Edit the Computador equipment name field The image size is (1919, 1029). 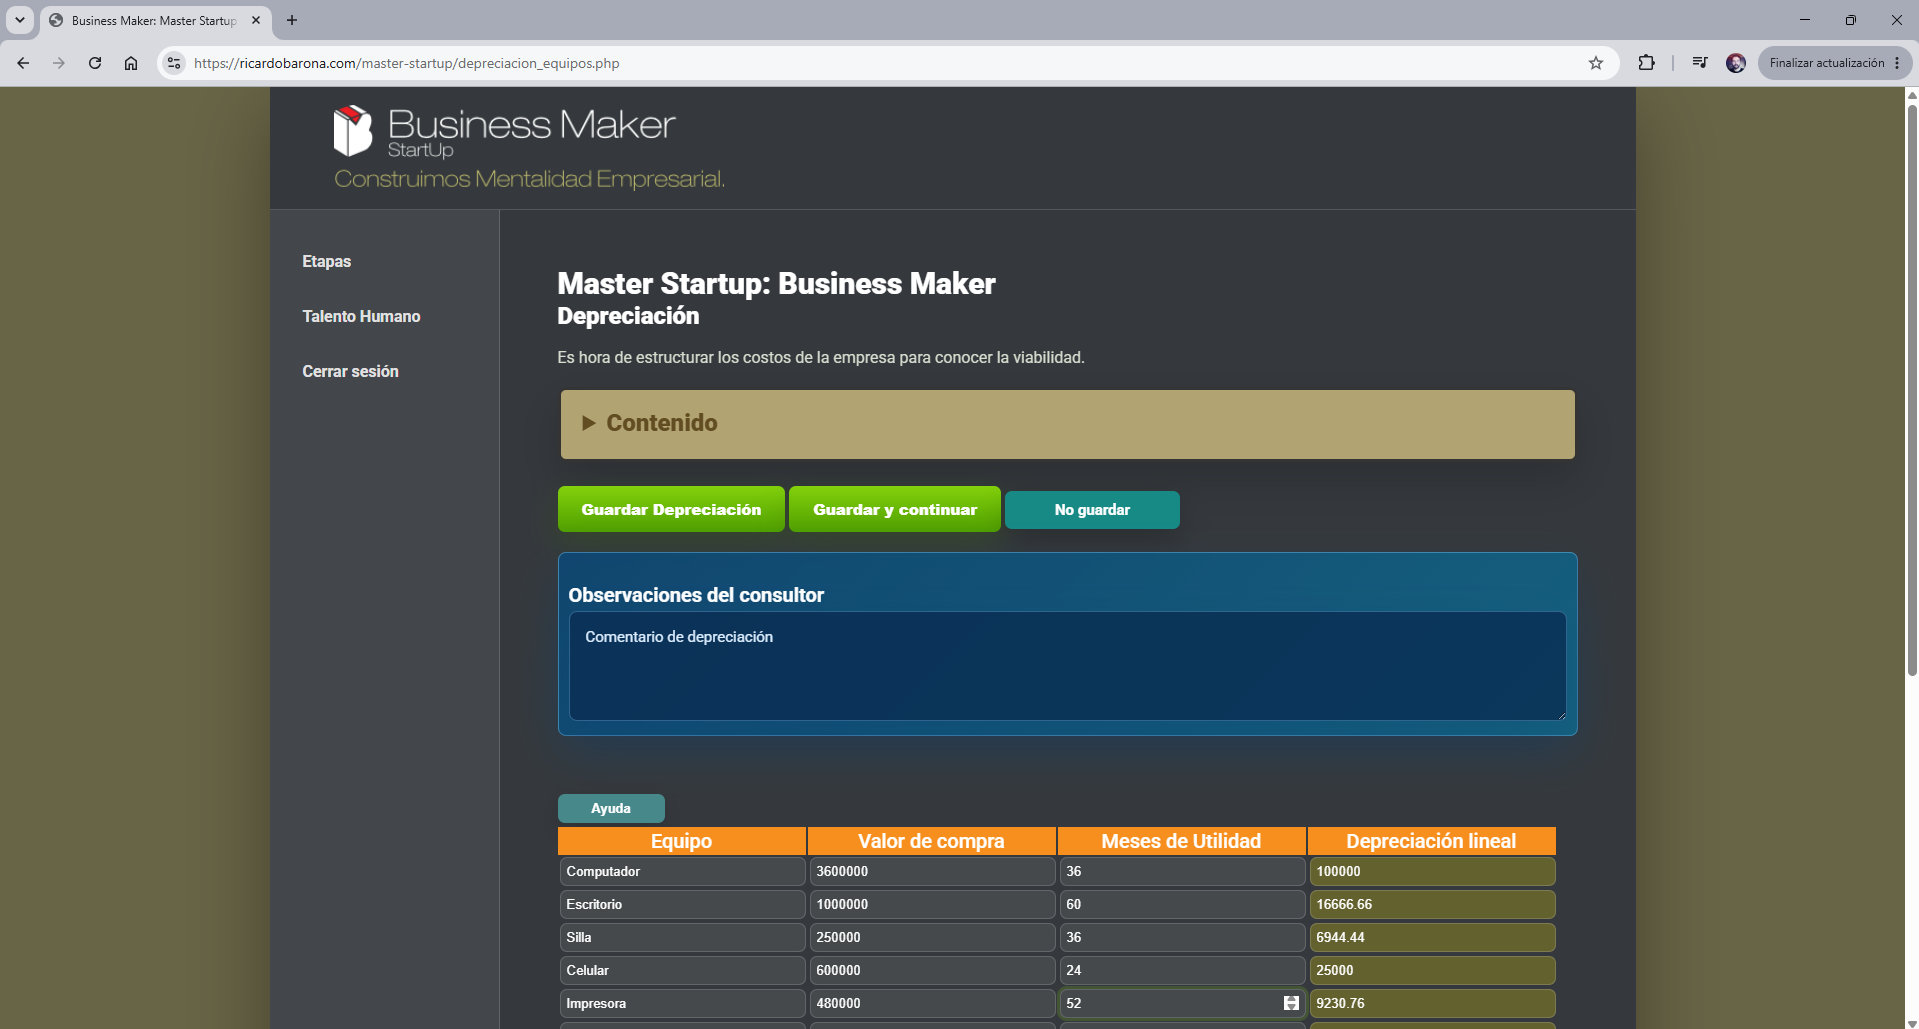click(682, 871)
